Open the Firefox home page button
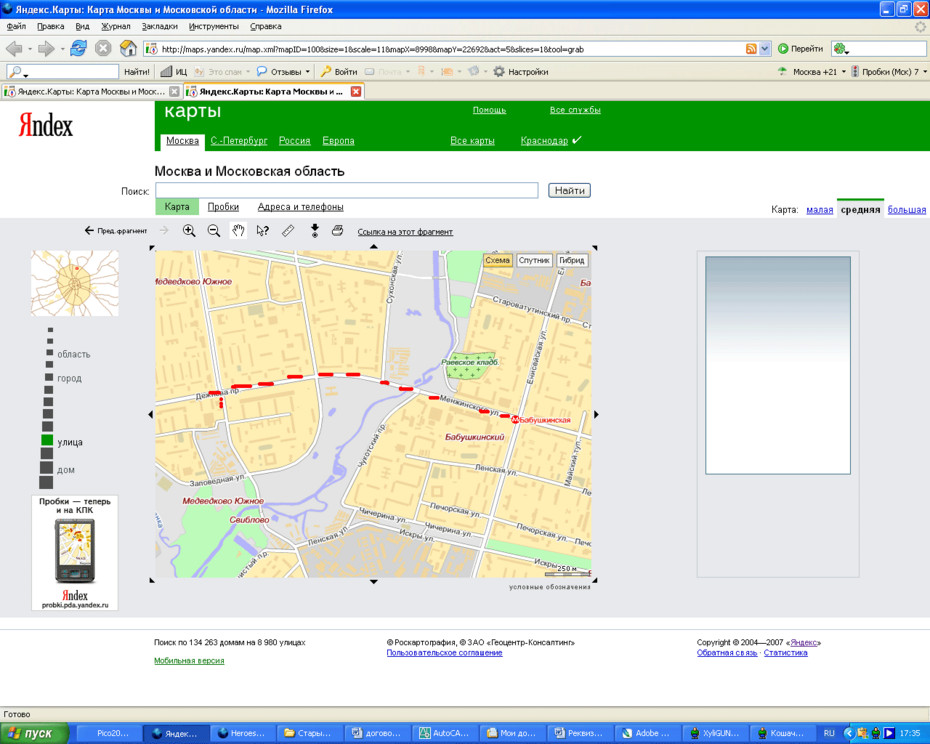Image resolution: width=930 pixels, height=744 pixels. pos(128,49)
